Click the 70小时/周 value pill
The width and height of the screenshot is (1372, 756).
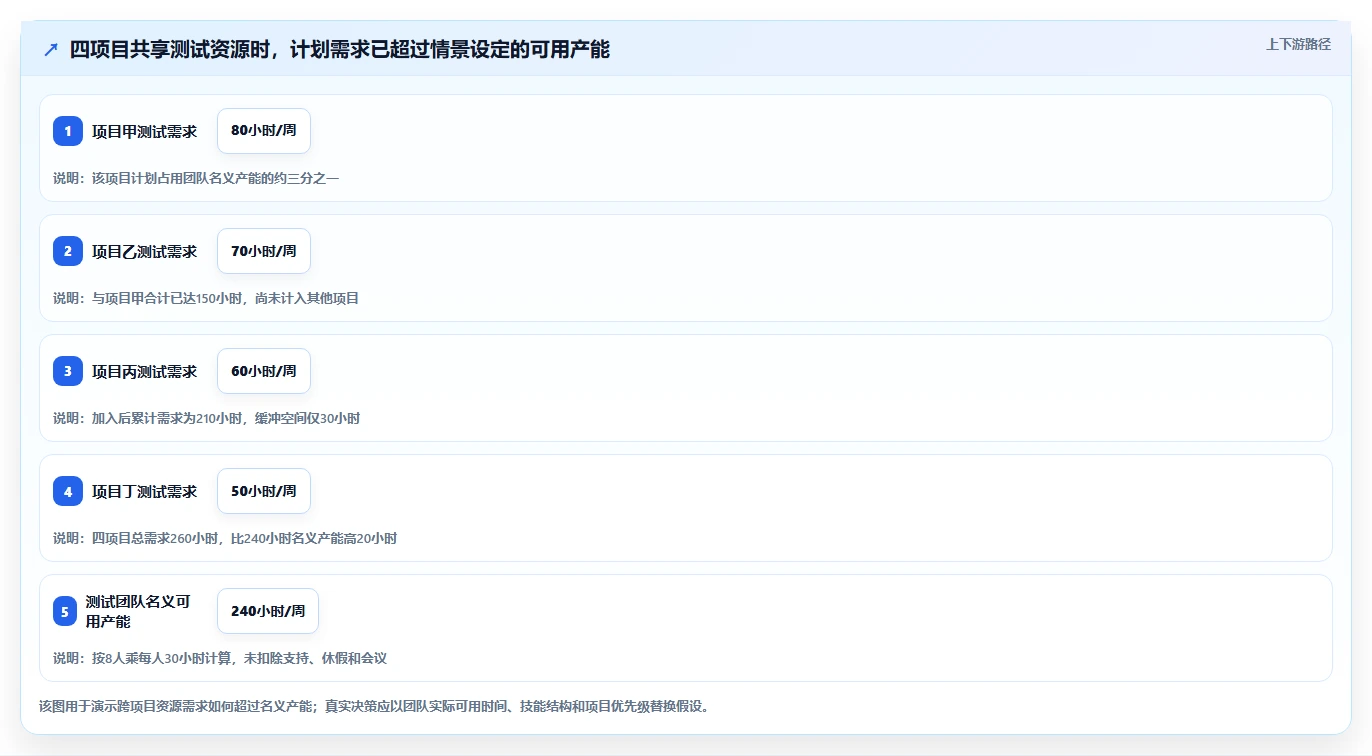point(264,251)
